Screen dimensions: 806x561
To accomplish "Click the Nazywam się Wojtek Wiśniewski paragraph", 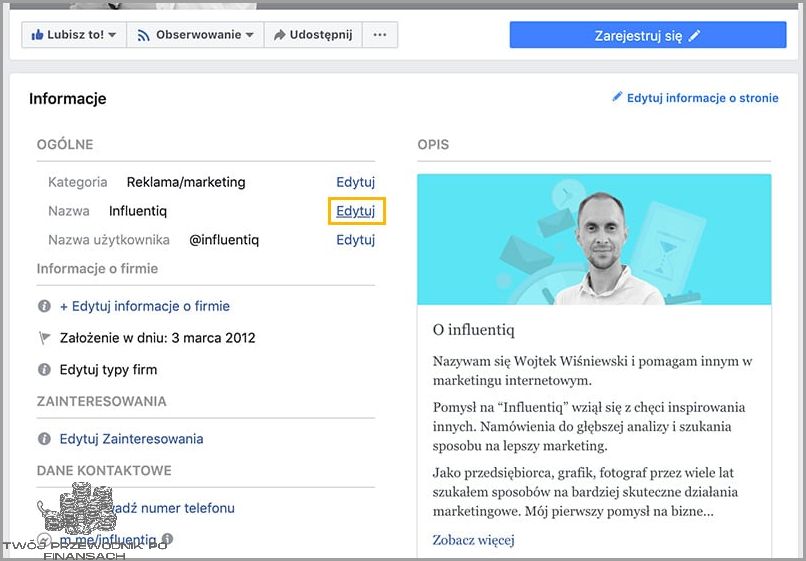I will pos(592,371).
